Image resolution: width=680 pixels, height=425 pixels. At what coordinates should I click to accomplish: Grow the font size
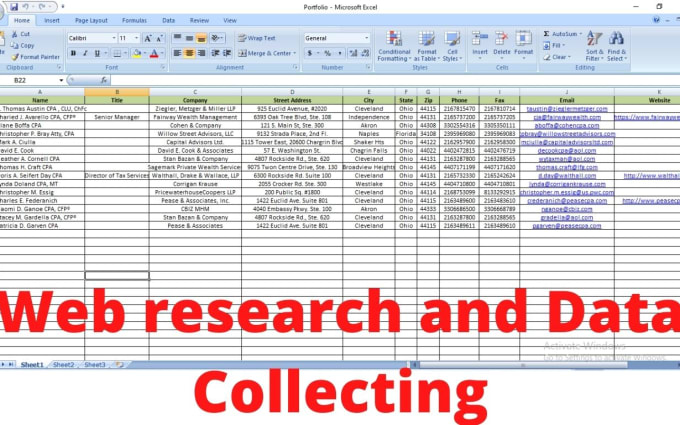pyautogui.click(x=148, y=39)
